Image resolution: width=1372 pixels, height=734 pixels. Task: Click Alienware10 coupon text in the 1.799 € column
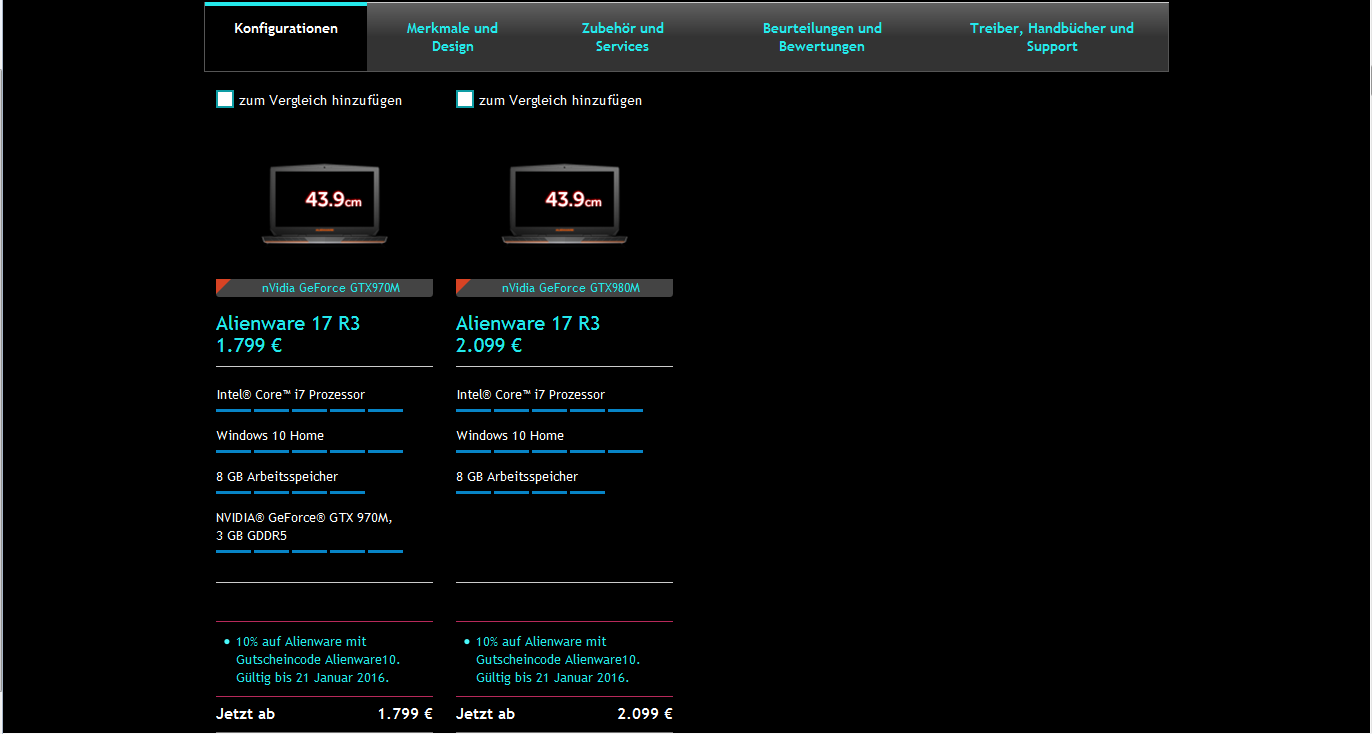pos(317,660)
